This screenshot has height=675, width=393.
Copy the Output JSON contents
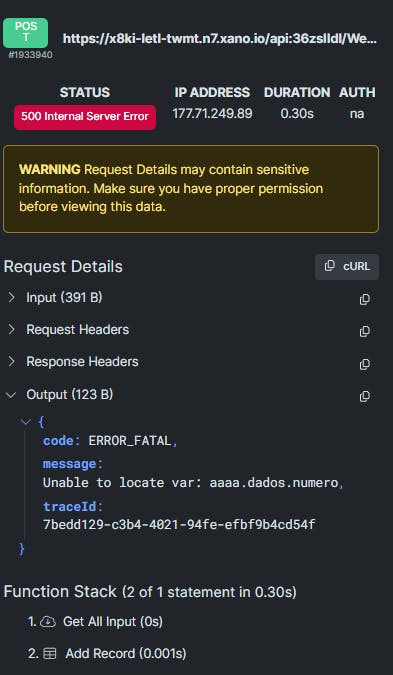(364, 396)
